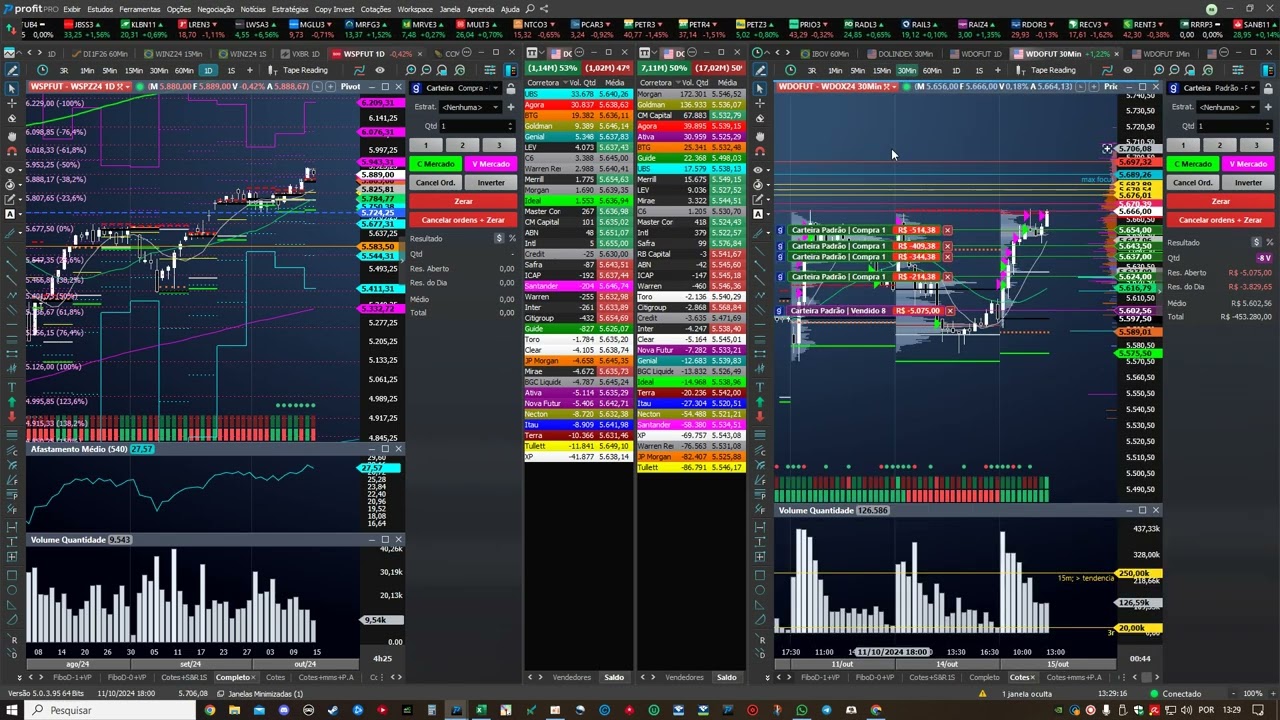Select the pencil drawing tool in WDOFUT chart
This screenshot has width=1280, height=720.
pos(760,70)
